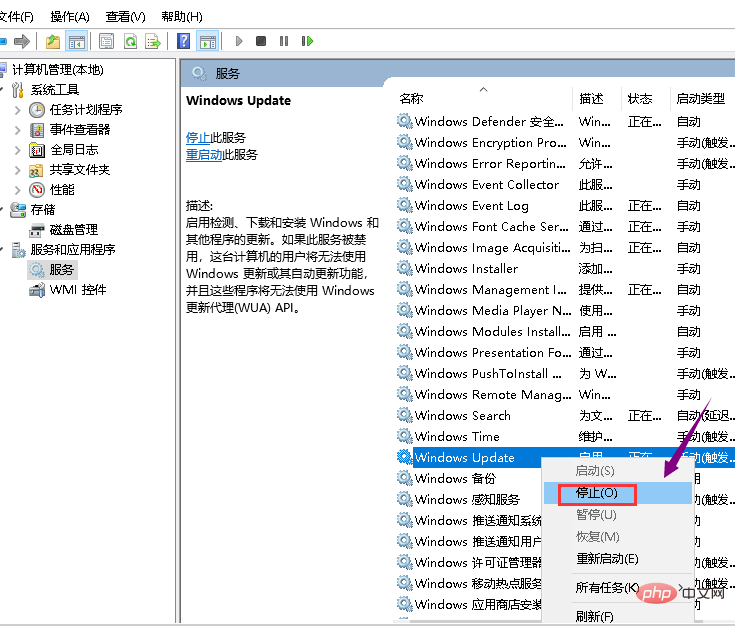Select the 磁盘管理 icon
The image size is (735, 626).
(x=36, y=230)
